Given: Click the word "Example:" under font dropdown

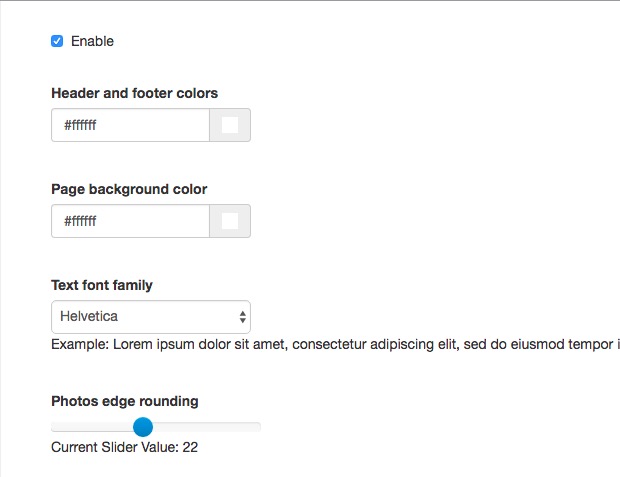Looking at the screenshot, I should 80,345.
